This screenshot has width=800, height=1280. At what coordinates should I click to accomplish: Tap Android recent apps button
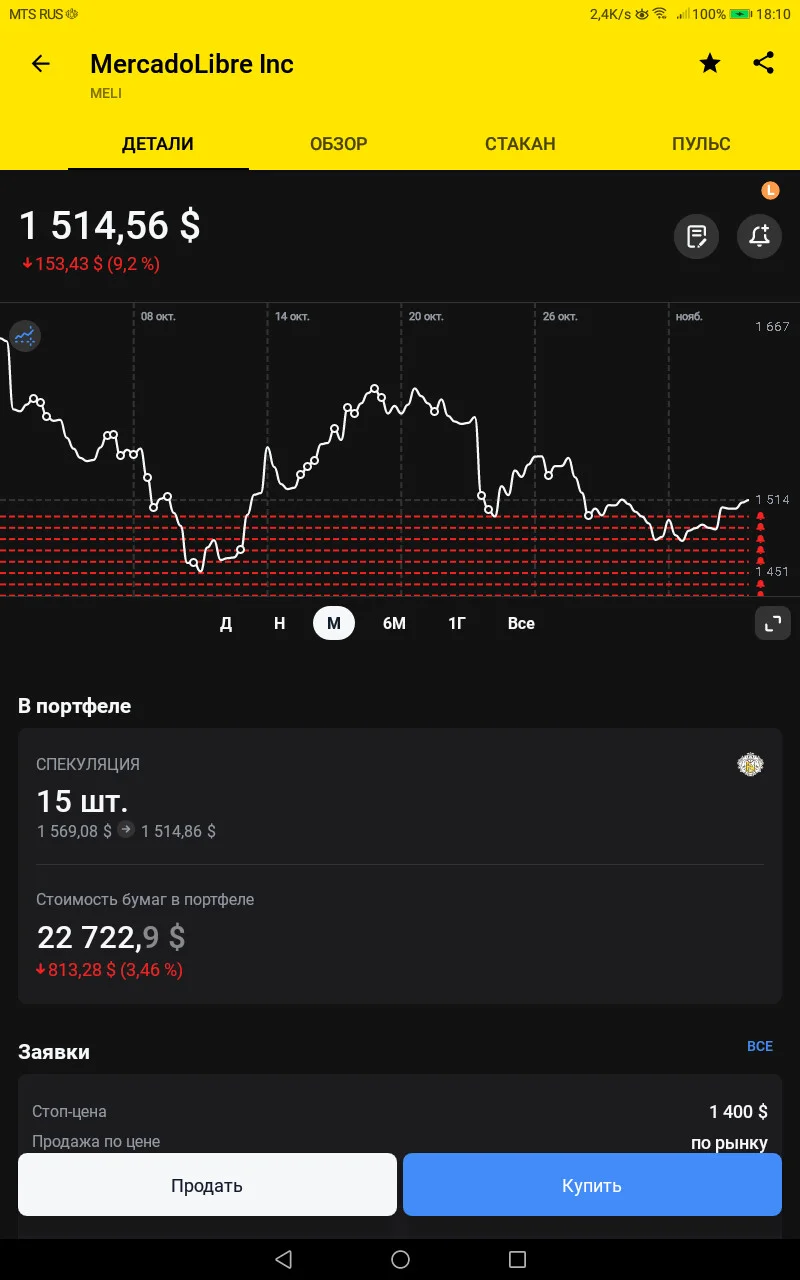coord(517,1259)
